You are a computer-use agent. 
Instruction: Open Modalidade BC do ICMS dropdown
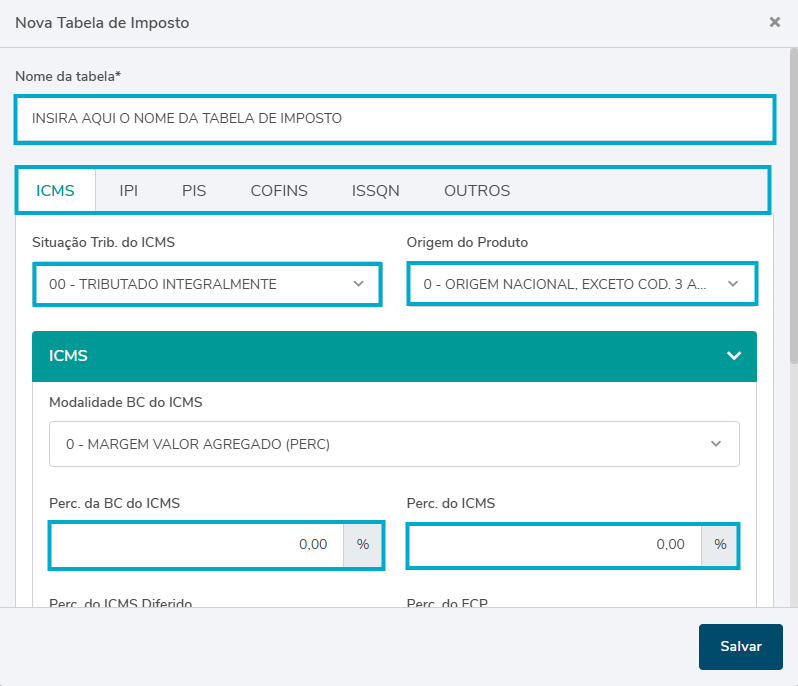[x=394, y=444]
